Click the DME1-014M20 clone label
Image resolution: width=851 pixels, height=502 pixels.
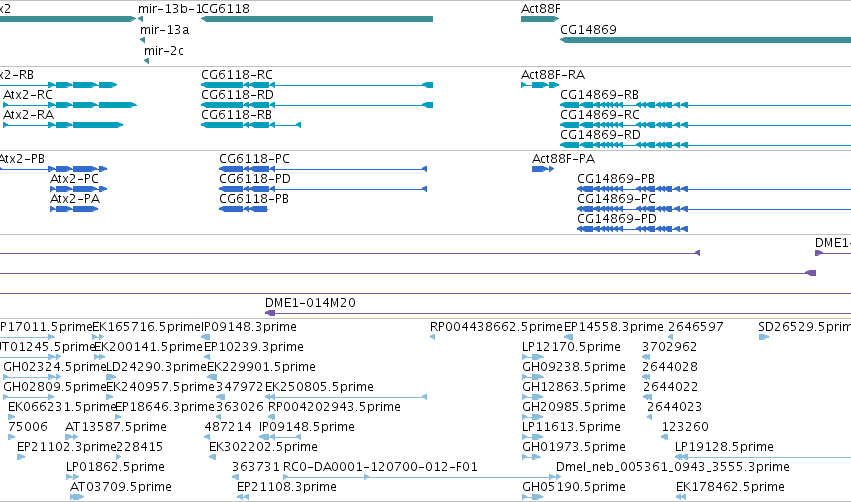(310, 303)
